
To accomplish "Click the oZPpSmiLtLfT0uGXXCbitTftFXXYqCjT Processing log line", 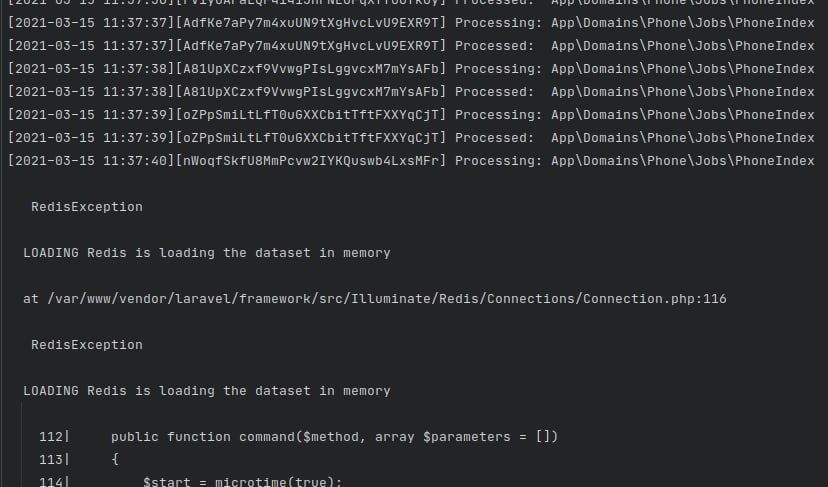I will pyautogui.click(x=411, y=115).
